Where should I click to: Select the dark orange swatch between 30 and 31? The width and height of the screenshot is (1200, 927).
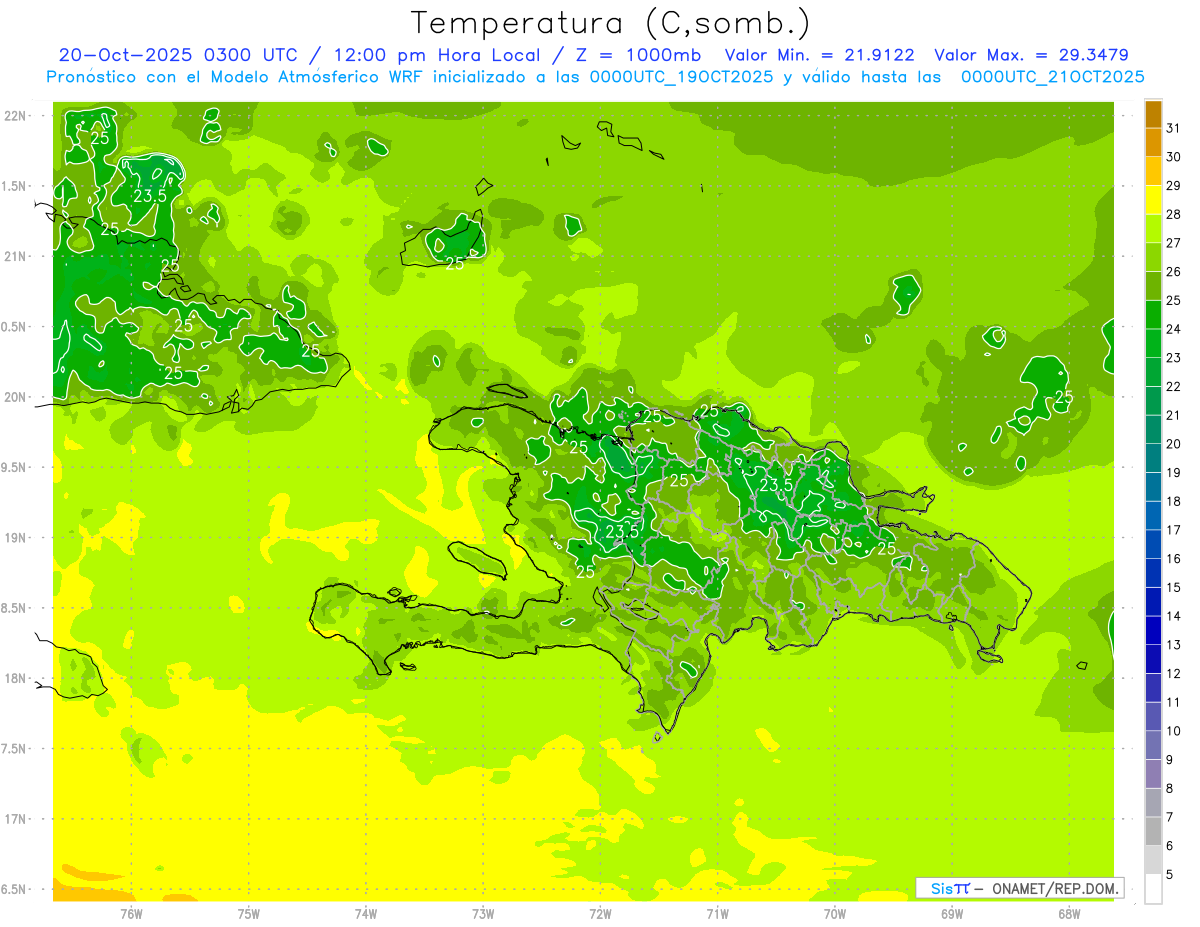click(1153, 143)
